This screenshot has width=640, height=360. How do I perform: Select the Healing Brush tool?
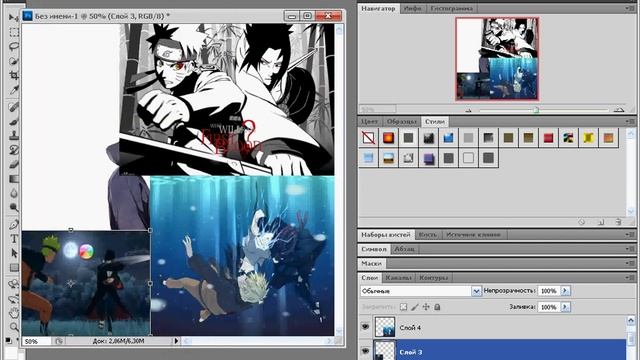click(x=13, y=107)
